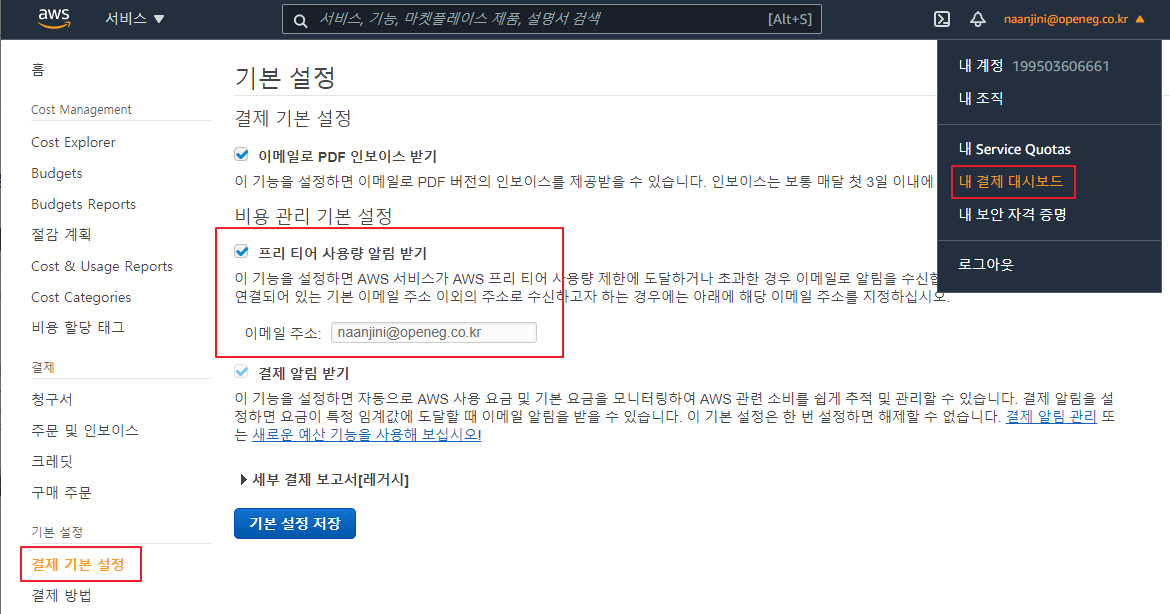Select 내 Service Quotas menu entry
The image size is (1170, 614).
(x=1014, y=149)
